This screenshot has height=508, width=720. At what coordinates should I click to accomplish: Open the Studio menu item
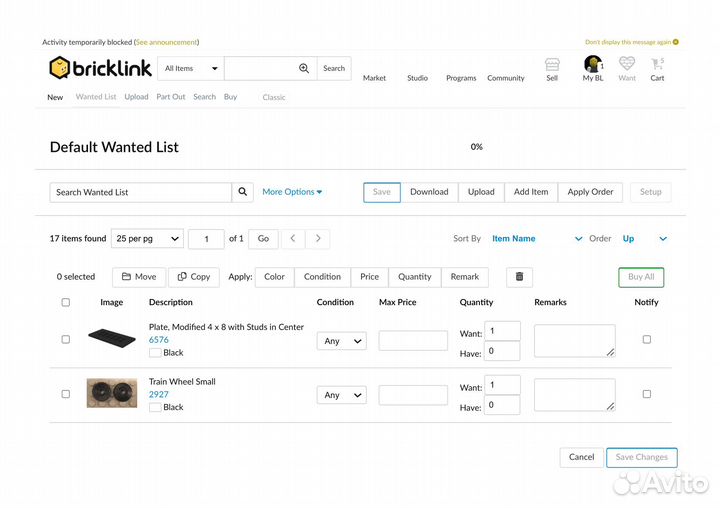pyautogui.click(x=417, y=78)
